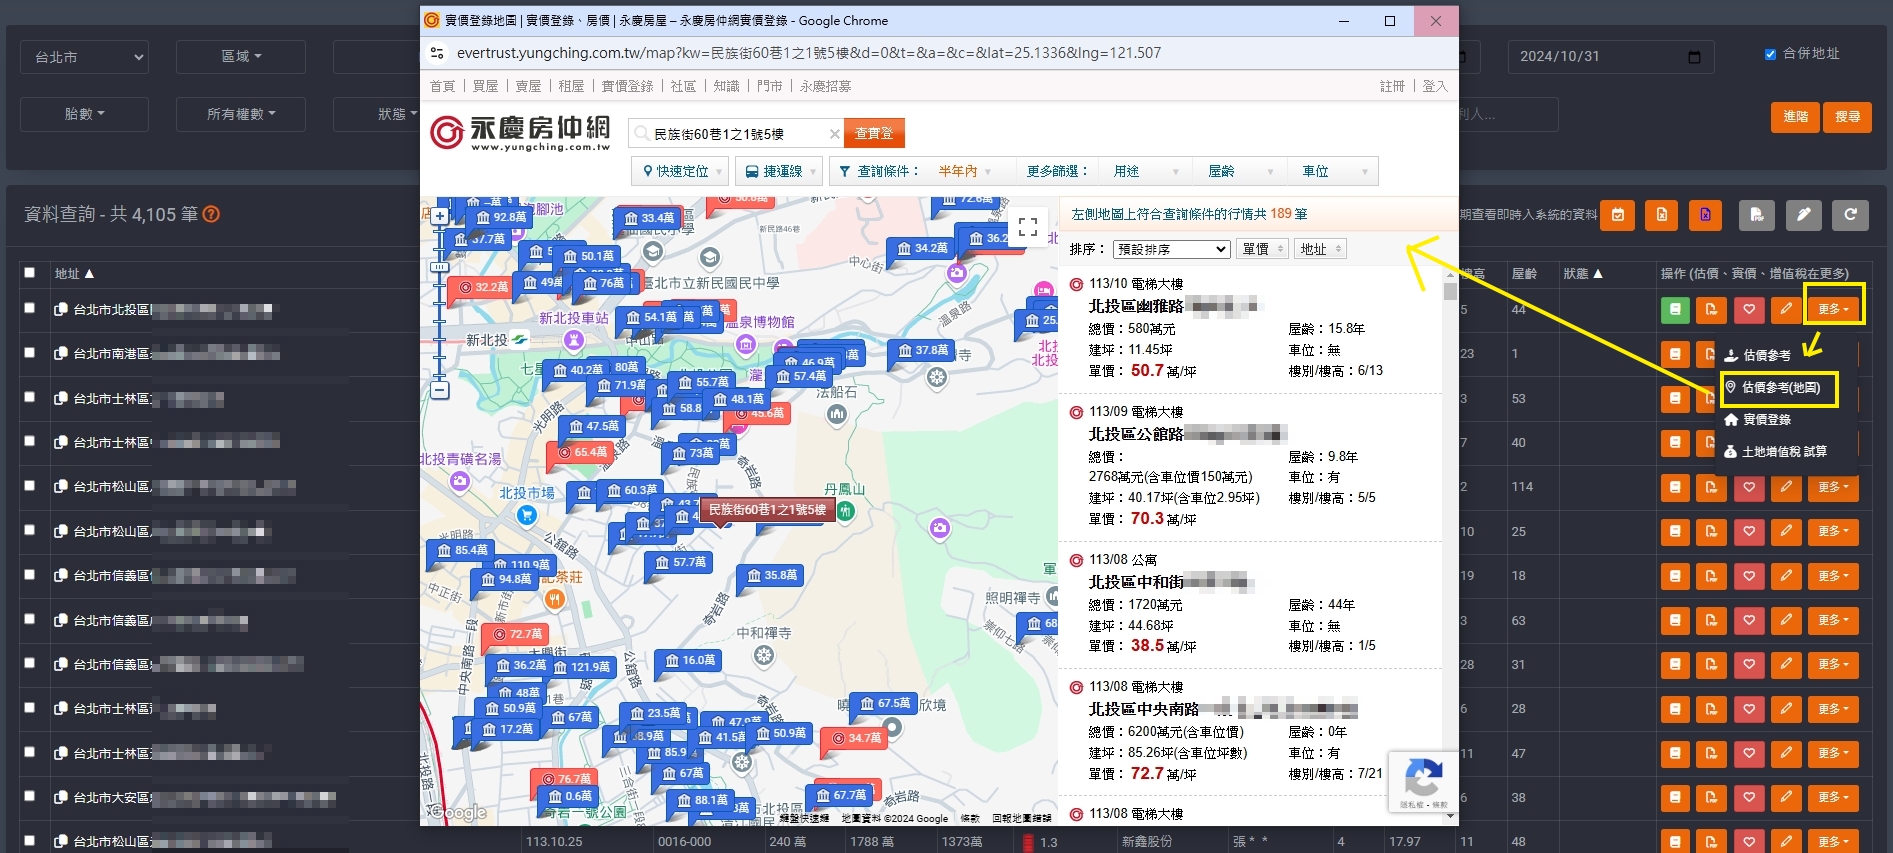Clear the address search box with X

(x=834, y=134)
